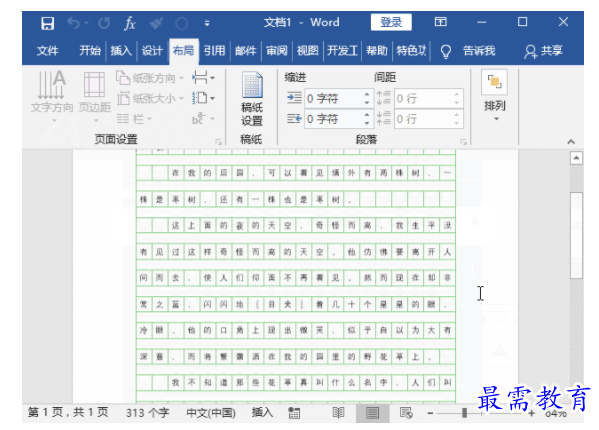Click the circle icon in the quick access toolbar
This screenshot has width=599, height=430.
tap(181, 23)
